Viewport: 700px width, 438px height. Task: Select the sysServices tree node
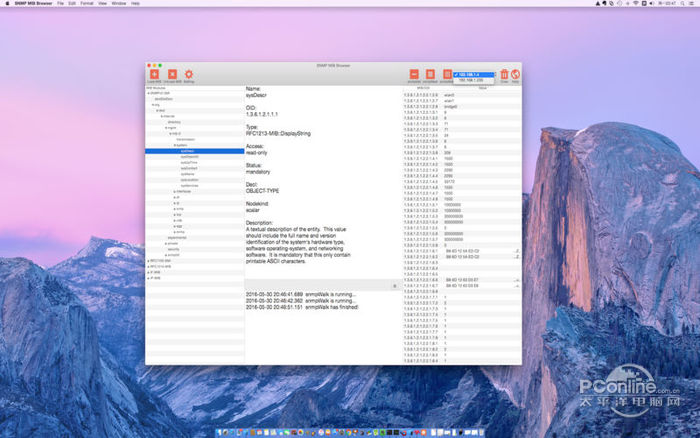[x=189, y=185]
